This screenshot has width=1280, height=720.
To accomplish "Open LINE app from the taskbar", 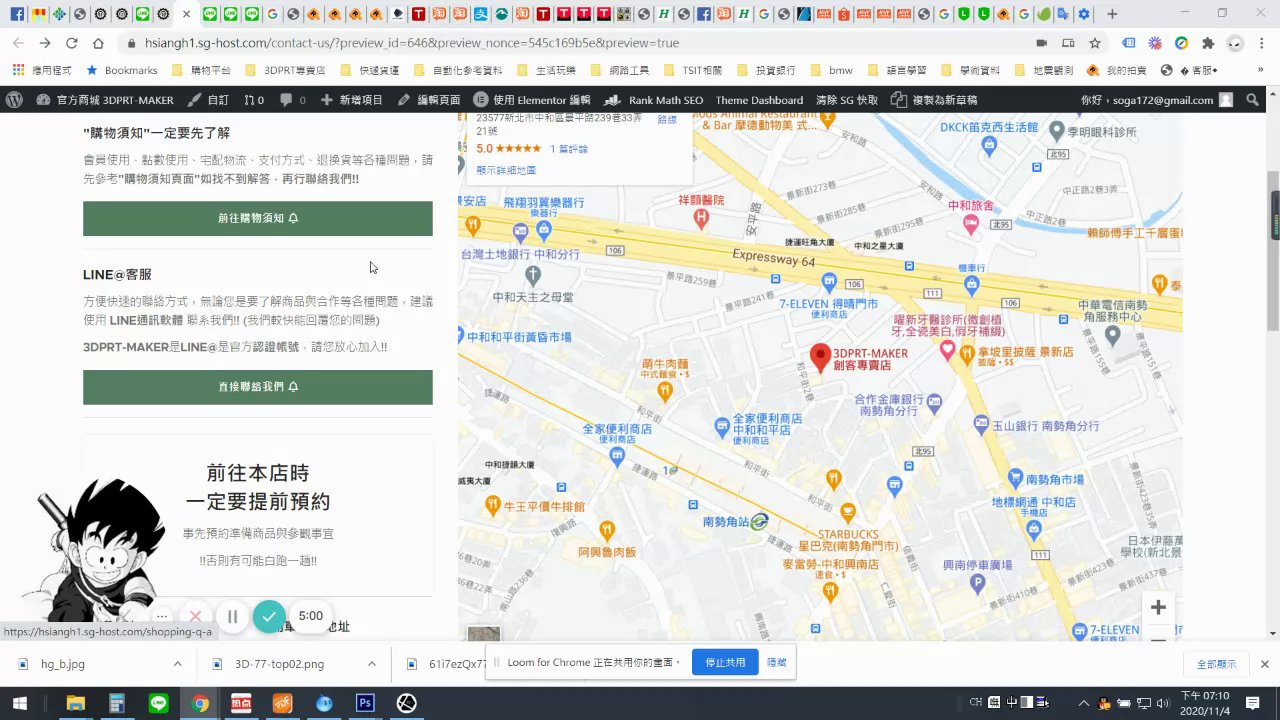I will click(x=158, y=703).
